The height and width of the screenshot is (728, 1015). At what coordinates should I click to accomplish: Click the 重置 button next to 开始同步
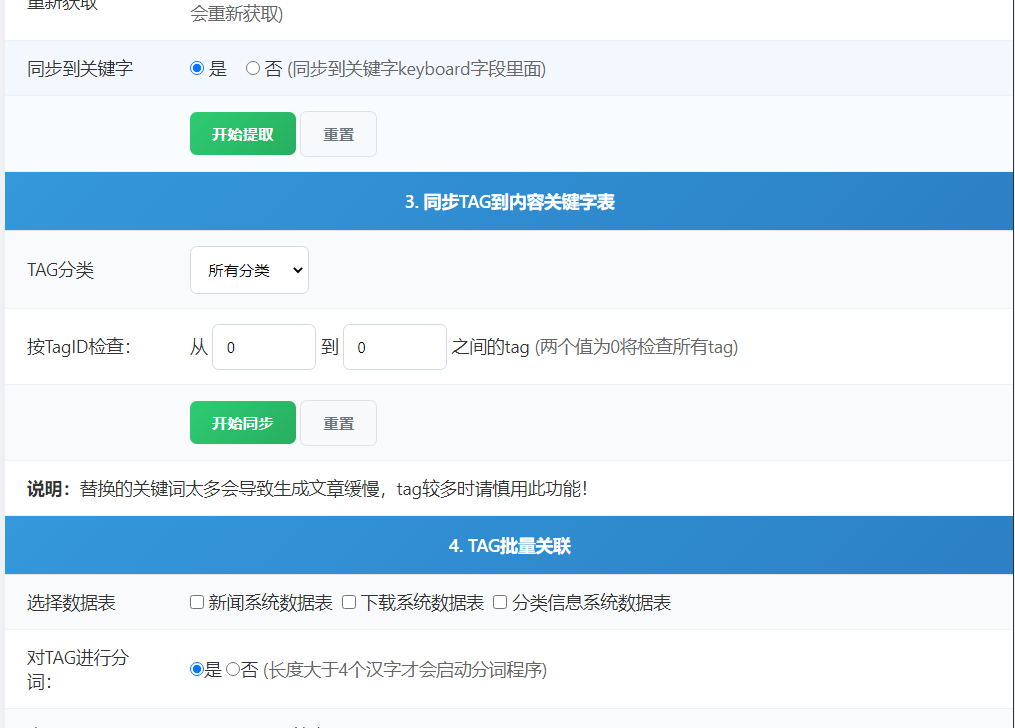[x=338, y=422]
